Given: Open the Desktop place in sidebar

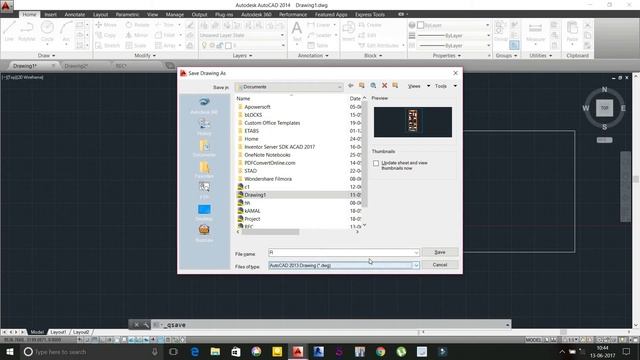Looking at the screenshot, I should (x=204, y=212).
